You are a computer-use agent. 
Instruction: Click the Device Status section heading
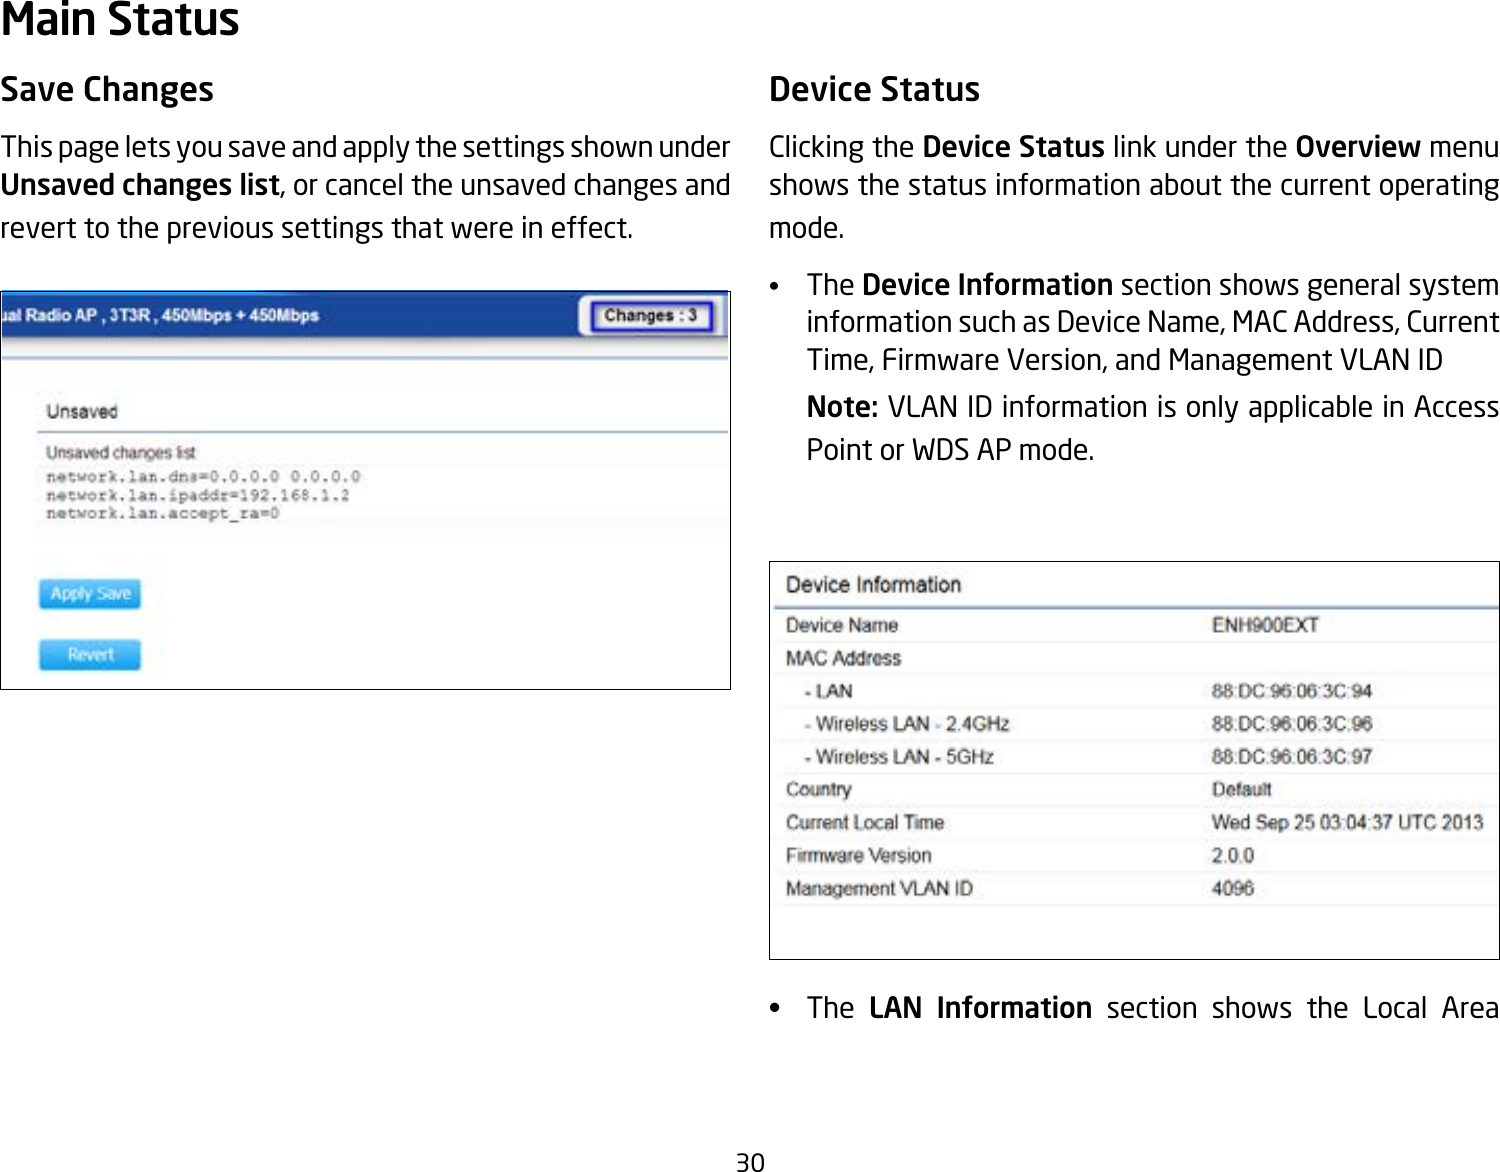pos(874,89)
